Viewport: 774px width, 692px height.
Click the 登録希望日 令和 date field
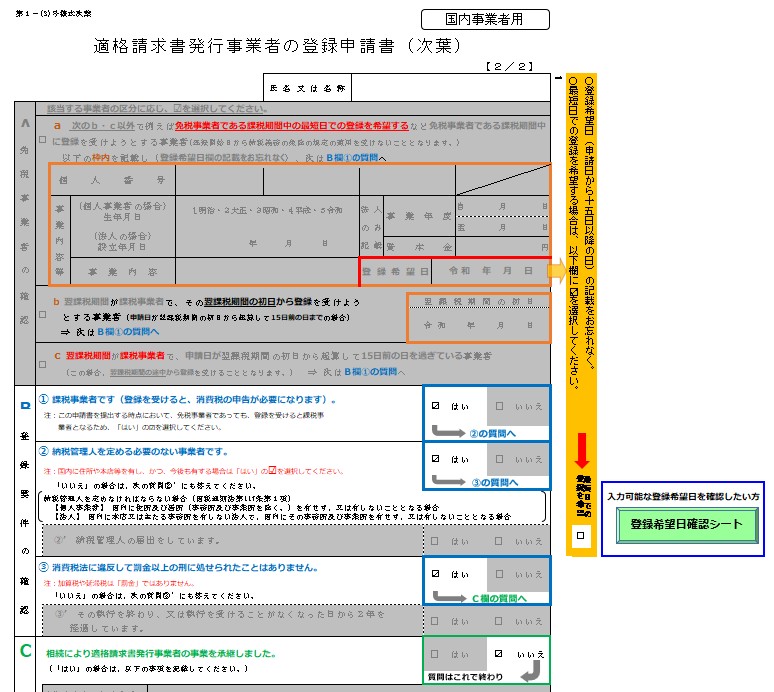pos(490,271)
